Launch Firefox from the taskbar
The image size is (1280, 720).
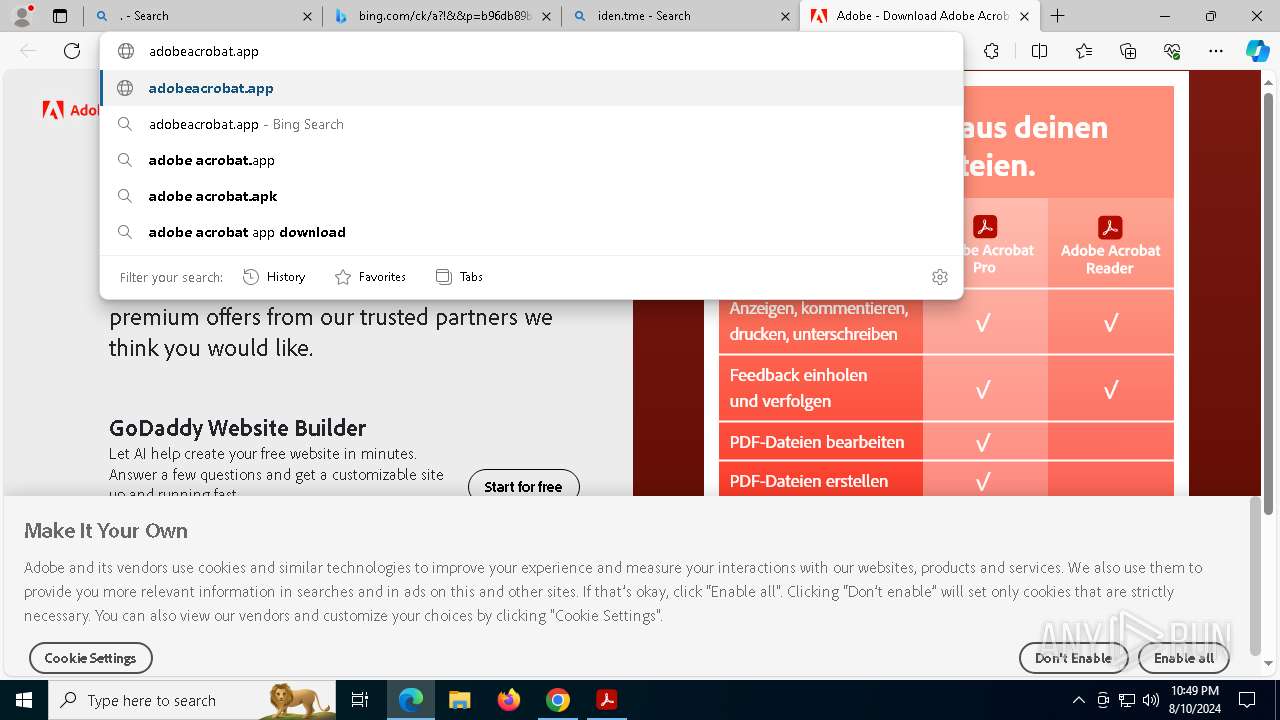[x=508, y=700]
